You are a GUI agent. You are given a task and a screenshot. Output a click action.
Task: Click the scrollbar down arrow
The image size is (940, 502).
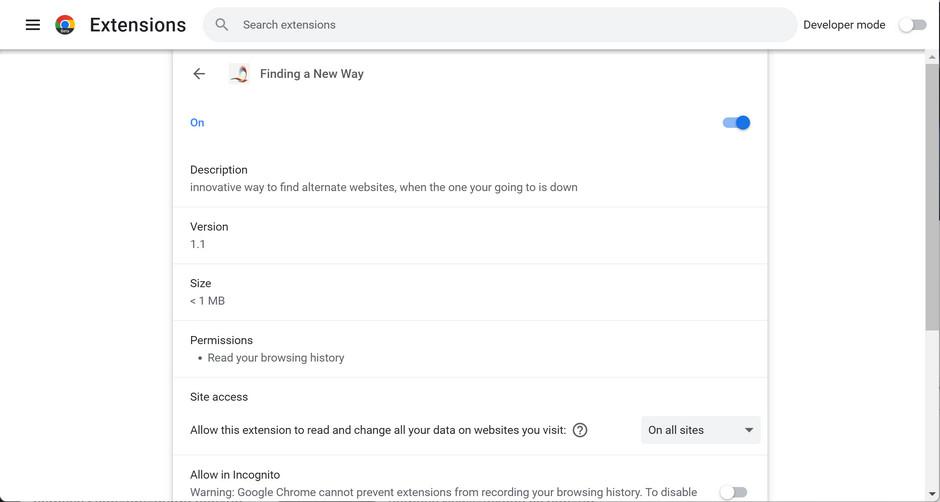(x=932, y=494)
